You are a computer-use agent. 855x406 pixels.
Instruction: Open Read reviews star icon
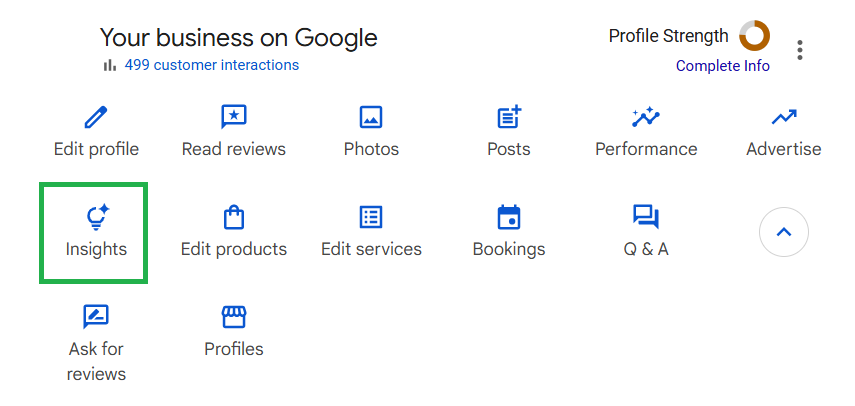click(x=233, y=117)
